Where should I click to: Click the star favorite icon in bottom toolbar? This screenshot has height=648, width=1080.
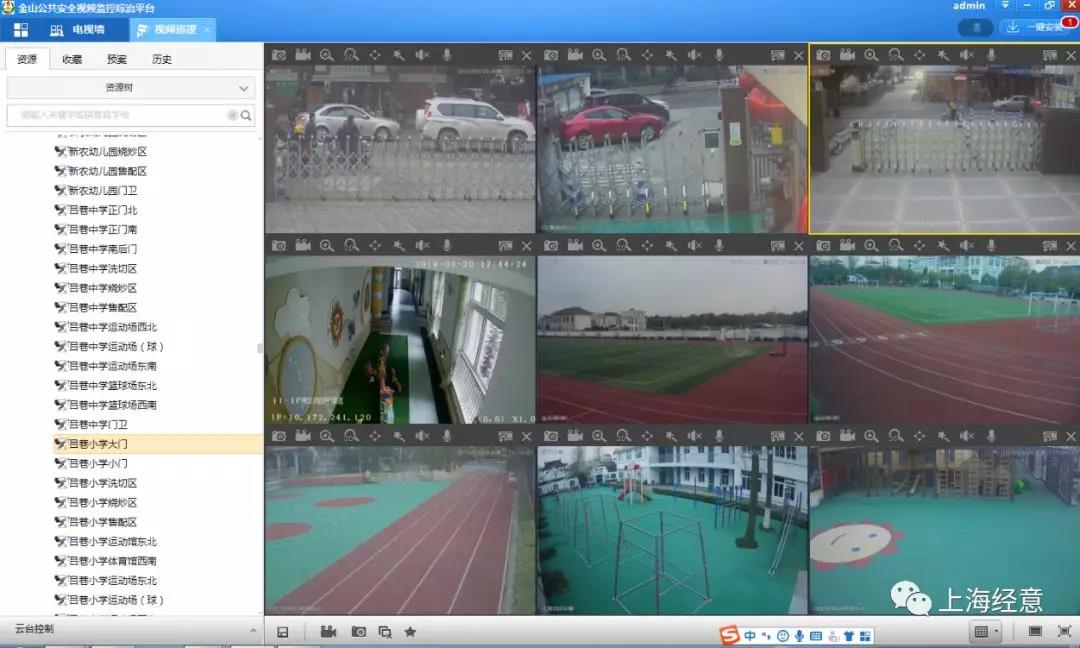click(x=410, y=631)
